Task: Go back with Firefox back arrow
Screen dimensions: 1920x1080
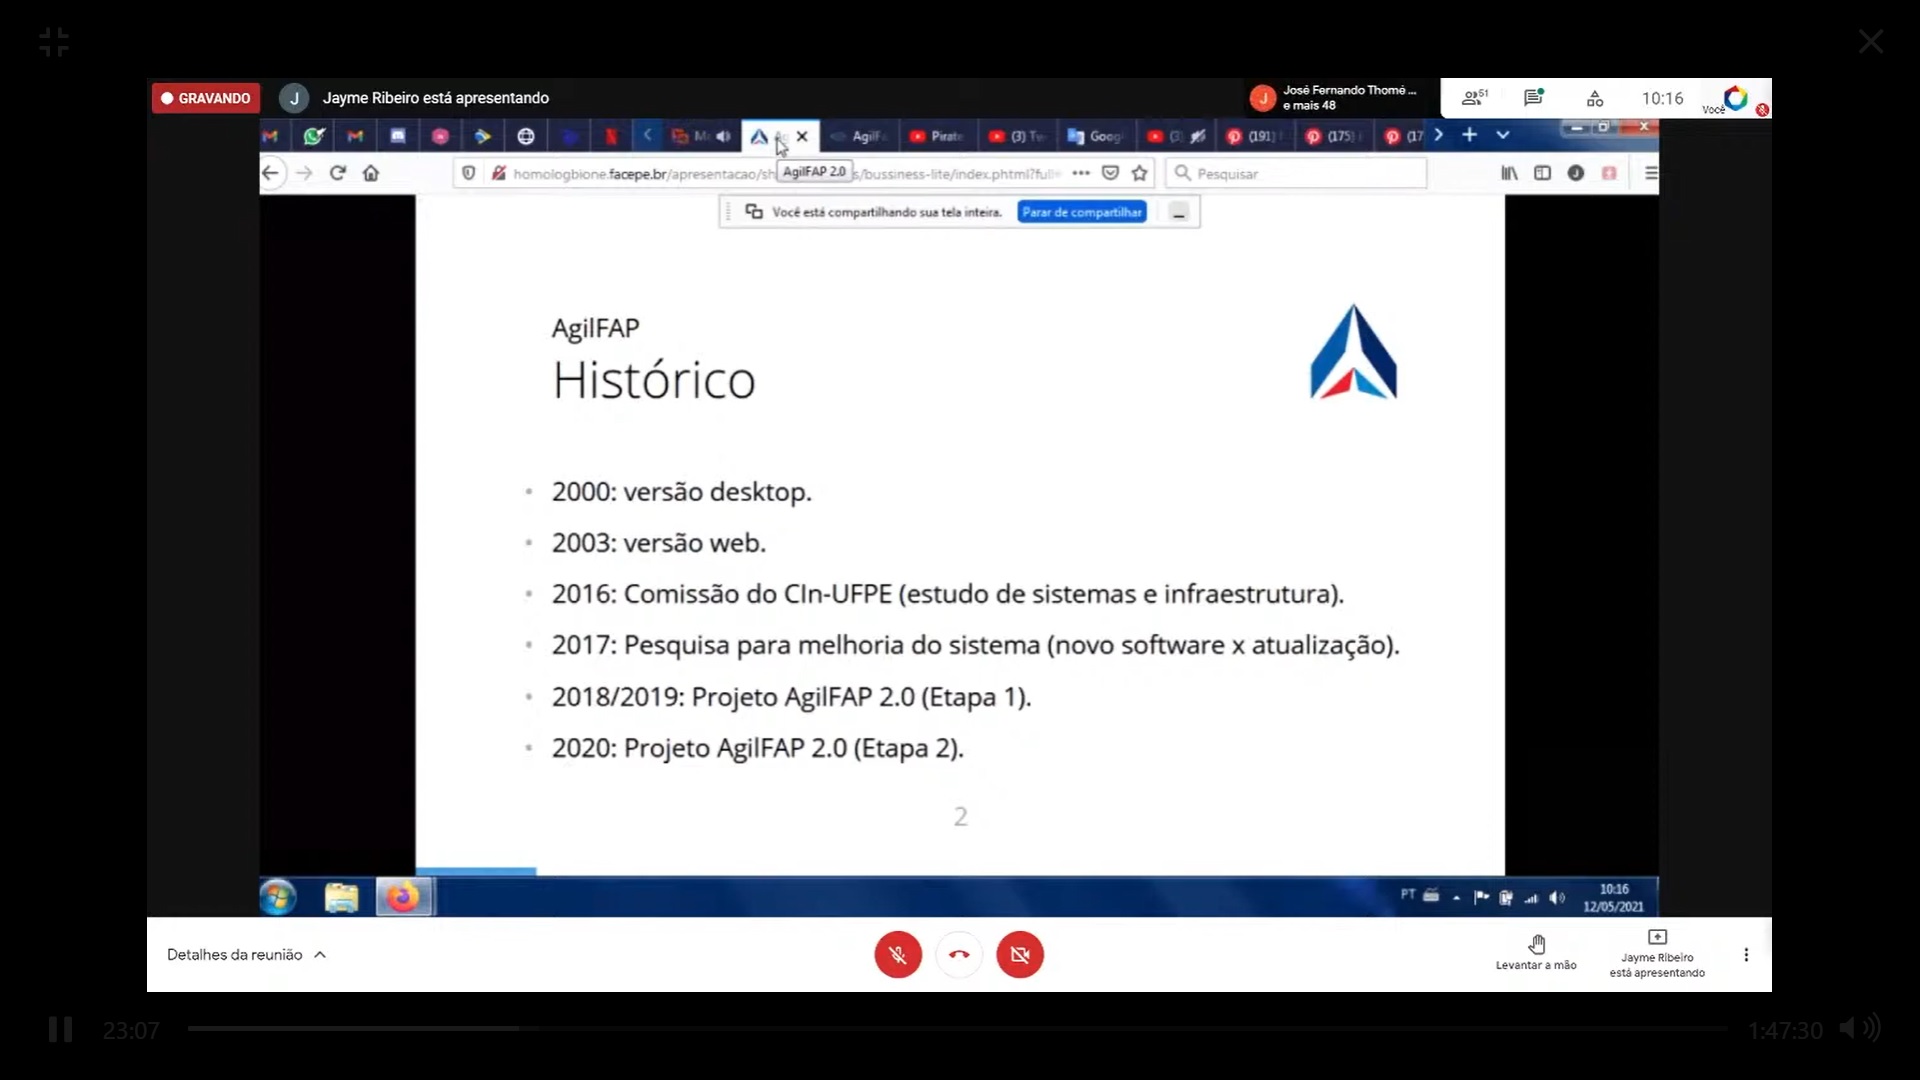Action: [270, 173]
